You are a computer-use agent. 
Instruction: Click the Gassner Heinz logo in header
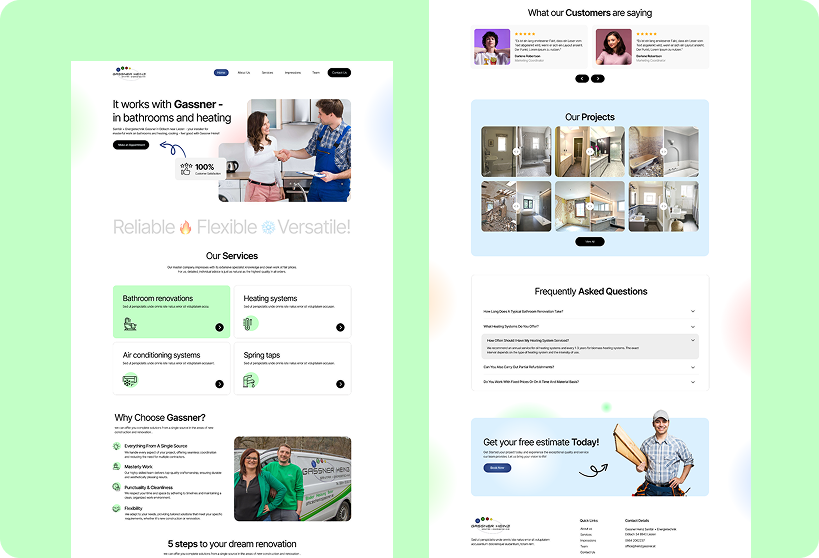coord(129,73)
